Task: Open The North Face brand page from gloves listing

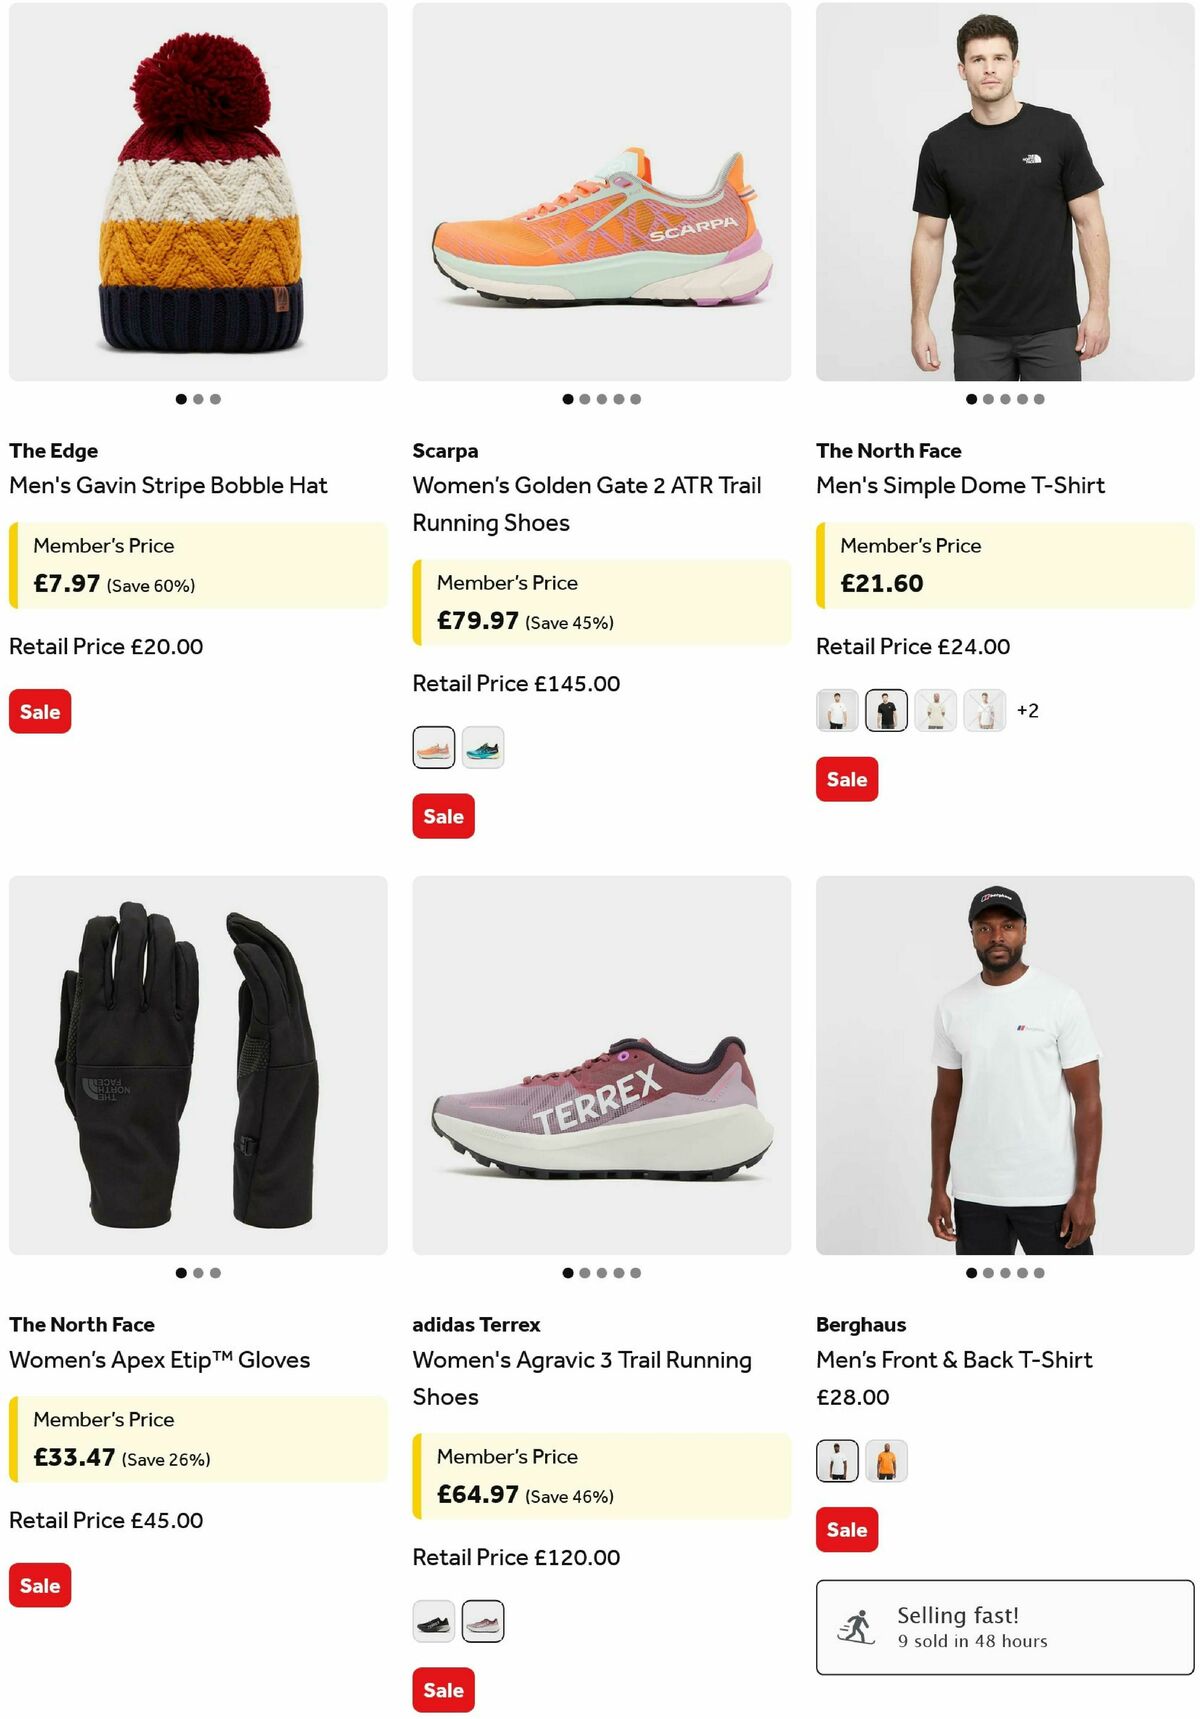Action: 80,1324
